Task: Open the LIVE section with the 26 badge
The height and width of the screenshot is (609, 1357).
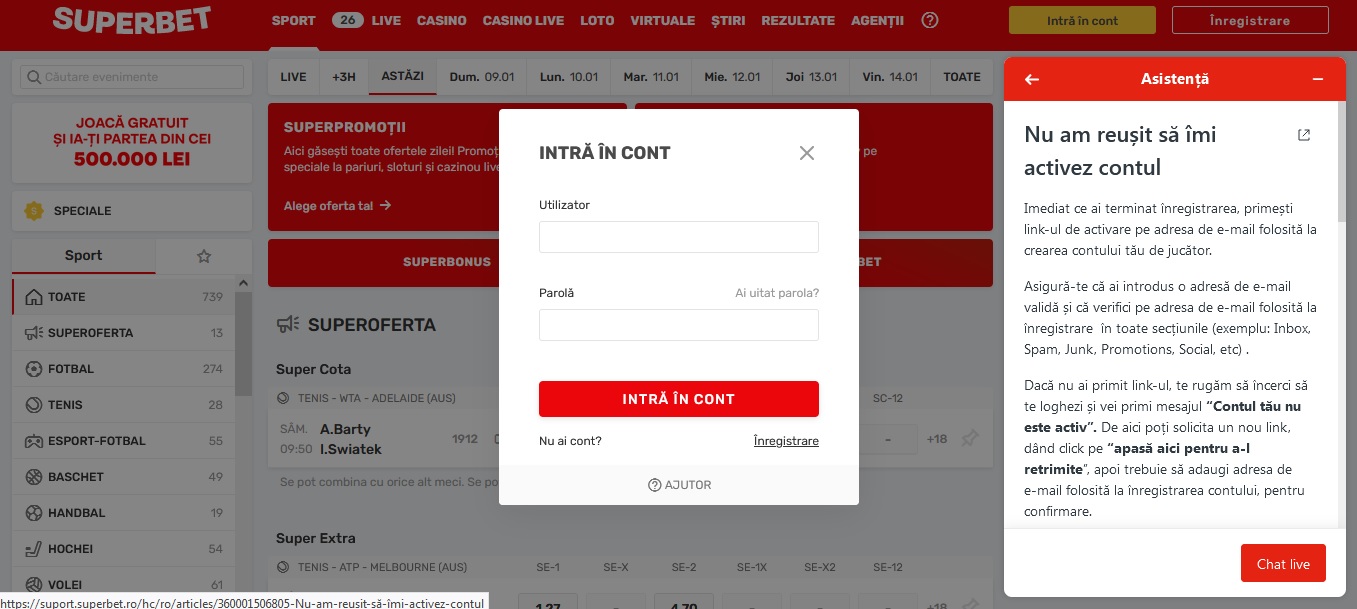Action: (367, 20)
